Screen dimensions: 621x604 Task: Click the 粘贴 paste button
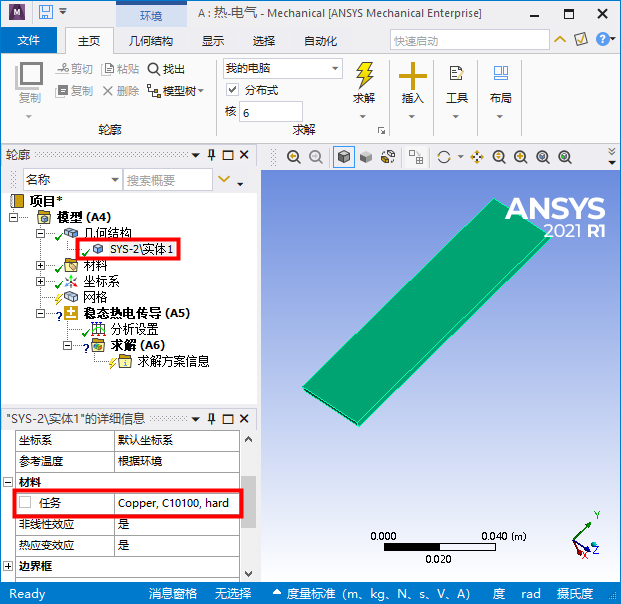pos(120,69)
